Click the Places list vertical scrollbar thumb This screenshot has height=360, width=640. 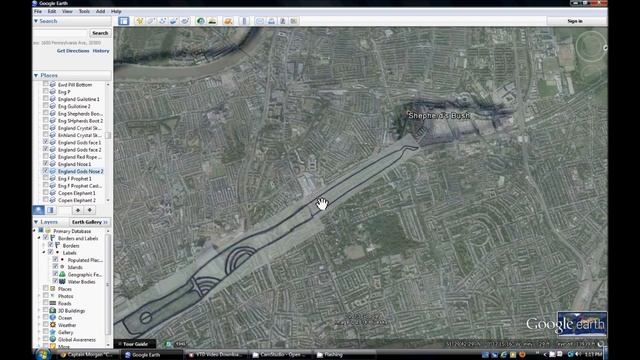point(108,135)
